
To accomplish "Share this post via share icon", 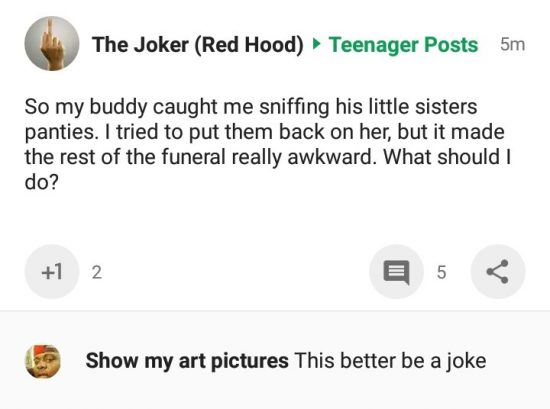I will point(498,272).
